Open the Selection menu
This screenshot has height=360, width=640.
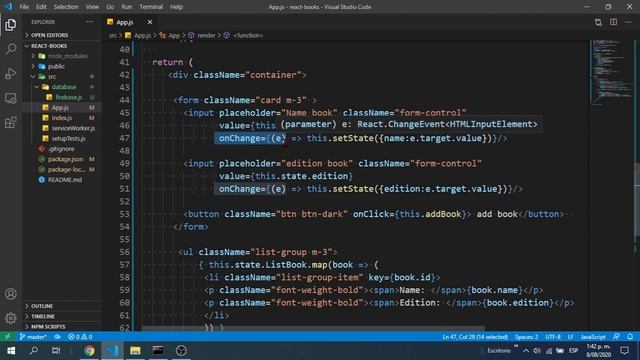(66, 7)
